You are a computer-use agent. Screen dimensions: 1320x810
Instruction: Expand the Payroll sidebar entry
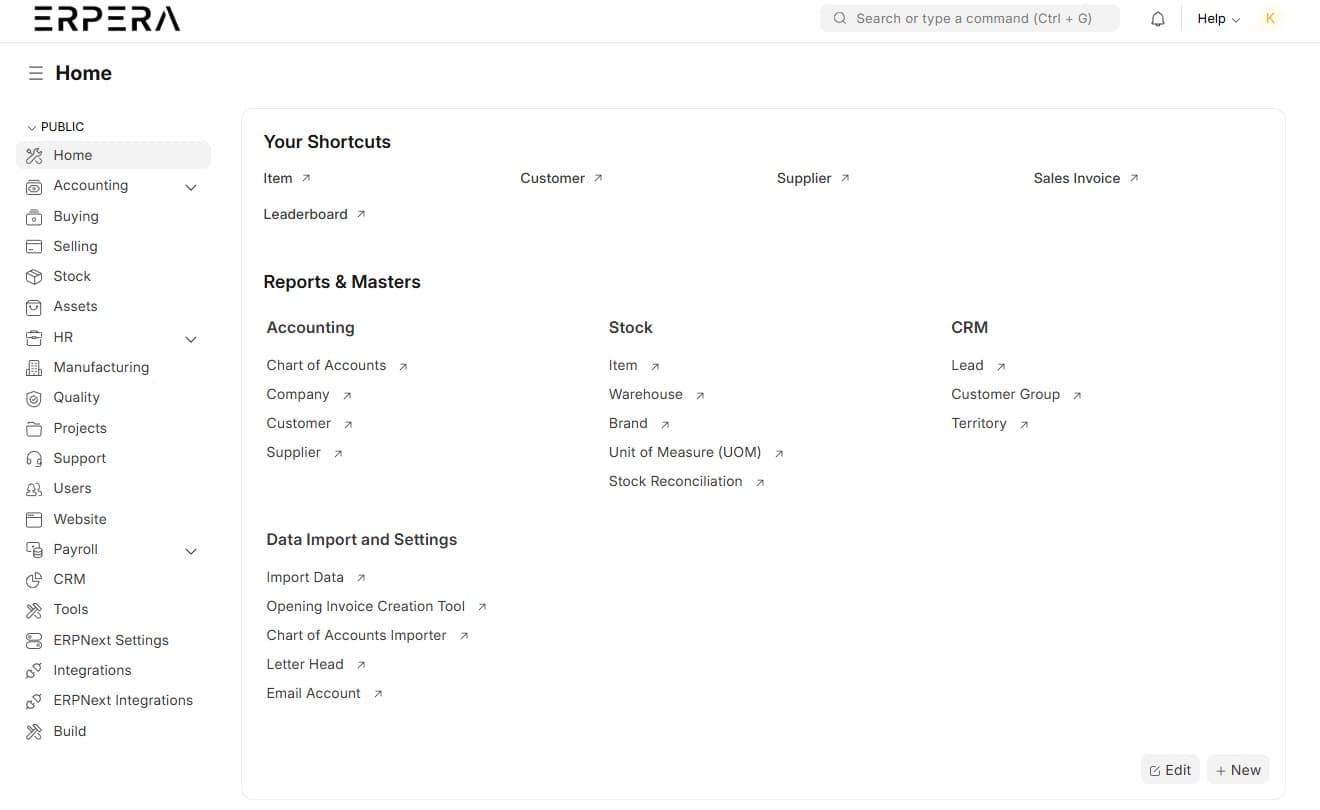coord(191,550)
